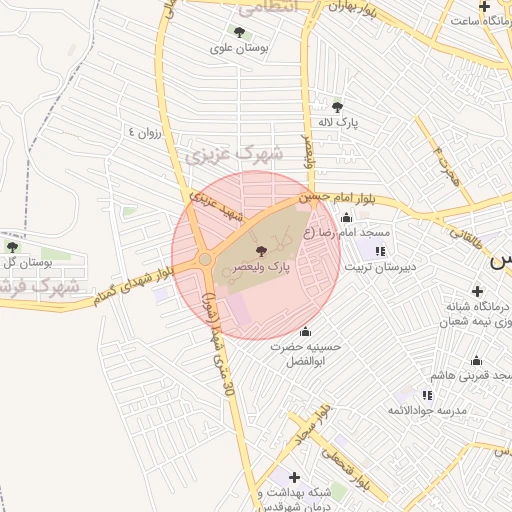Select the بوستان گل park icon
This screenshot has height=512, width=512.
tap(12, 247)
